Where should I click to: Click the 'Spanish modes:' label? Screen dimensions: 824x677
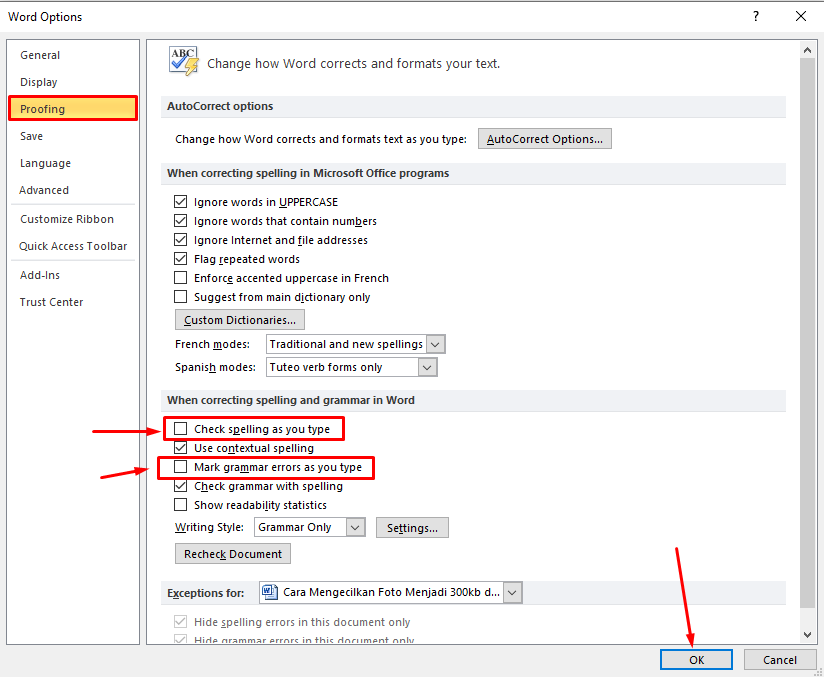pos(215,367)
